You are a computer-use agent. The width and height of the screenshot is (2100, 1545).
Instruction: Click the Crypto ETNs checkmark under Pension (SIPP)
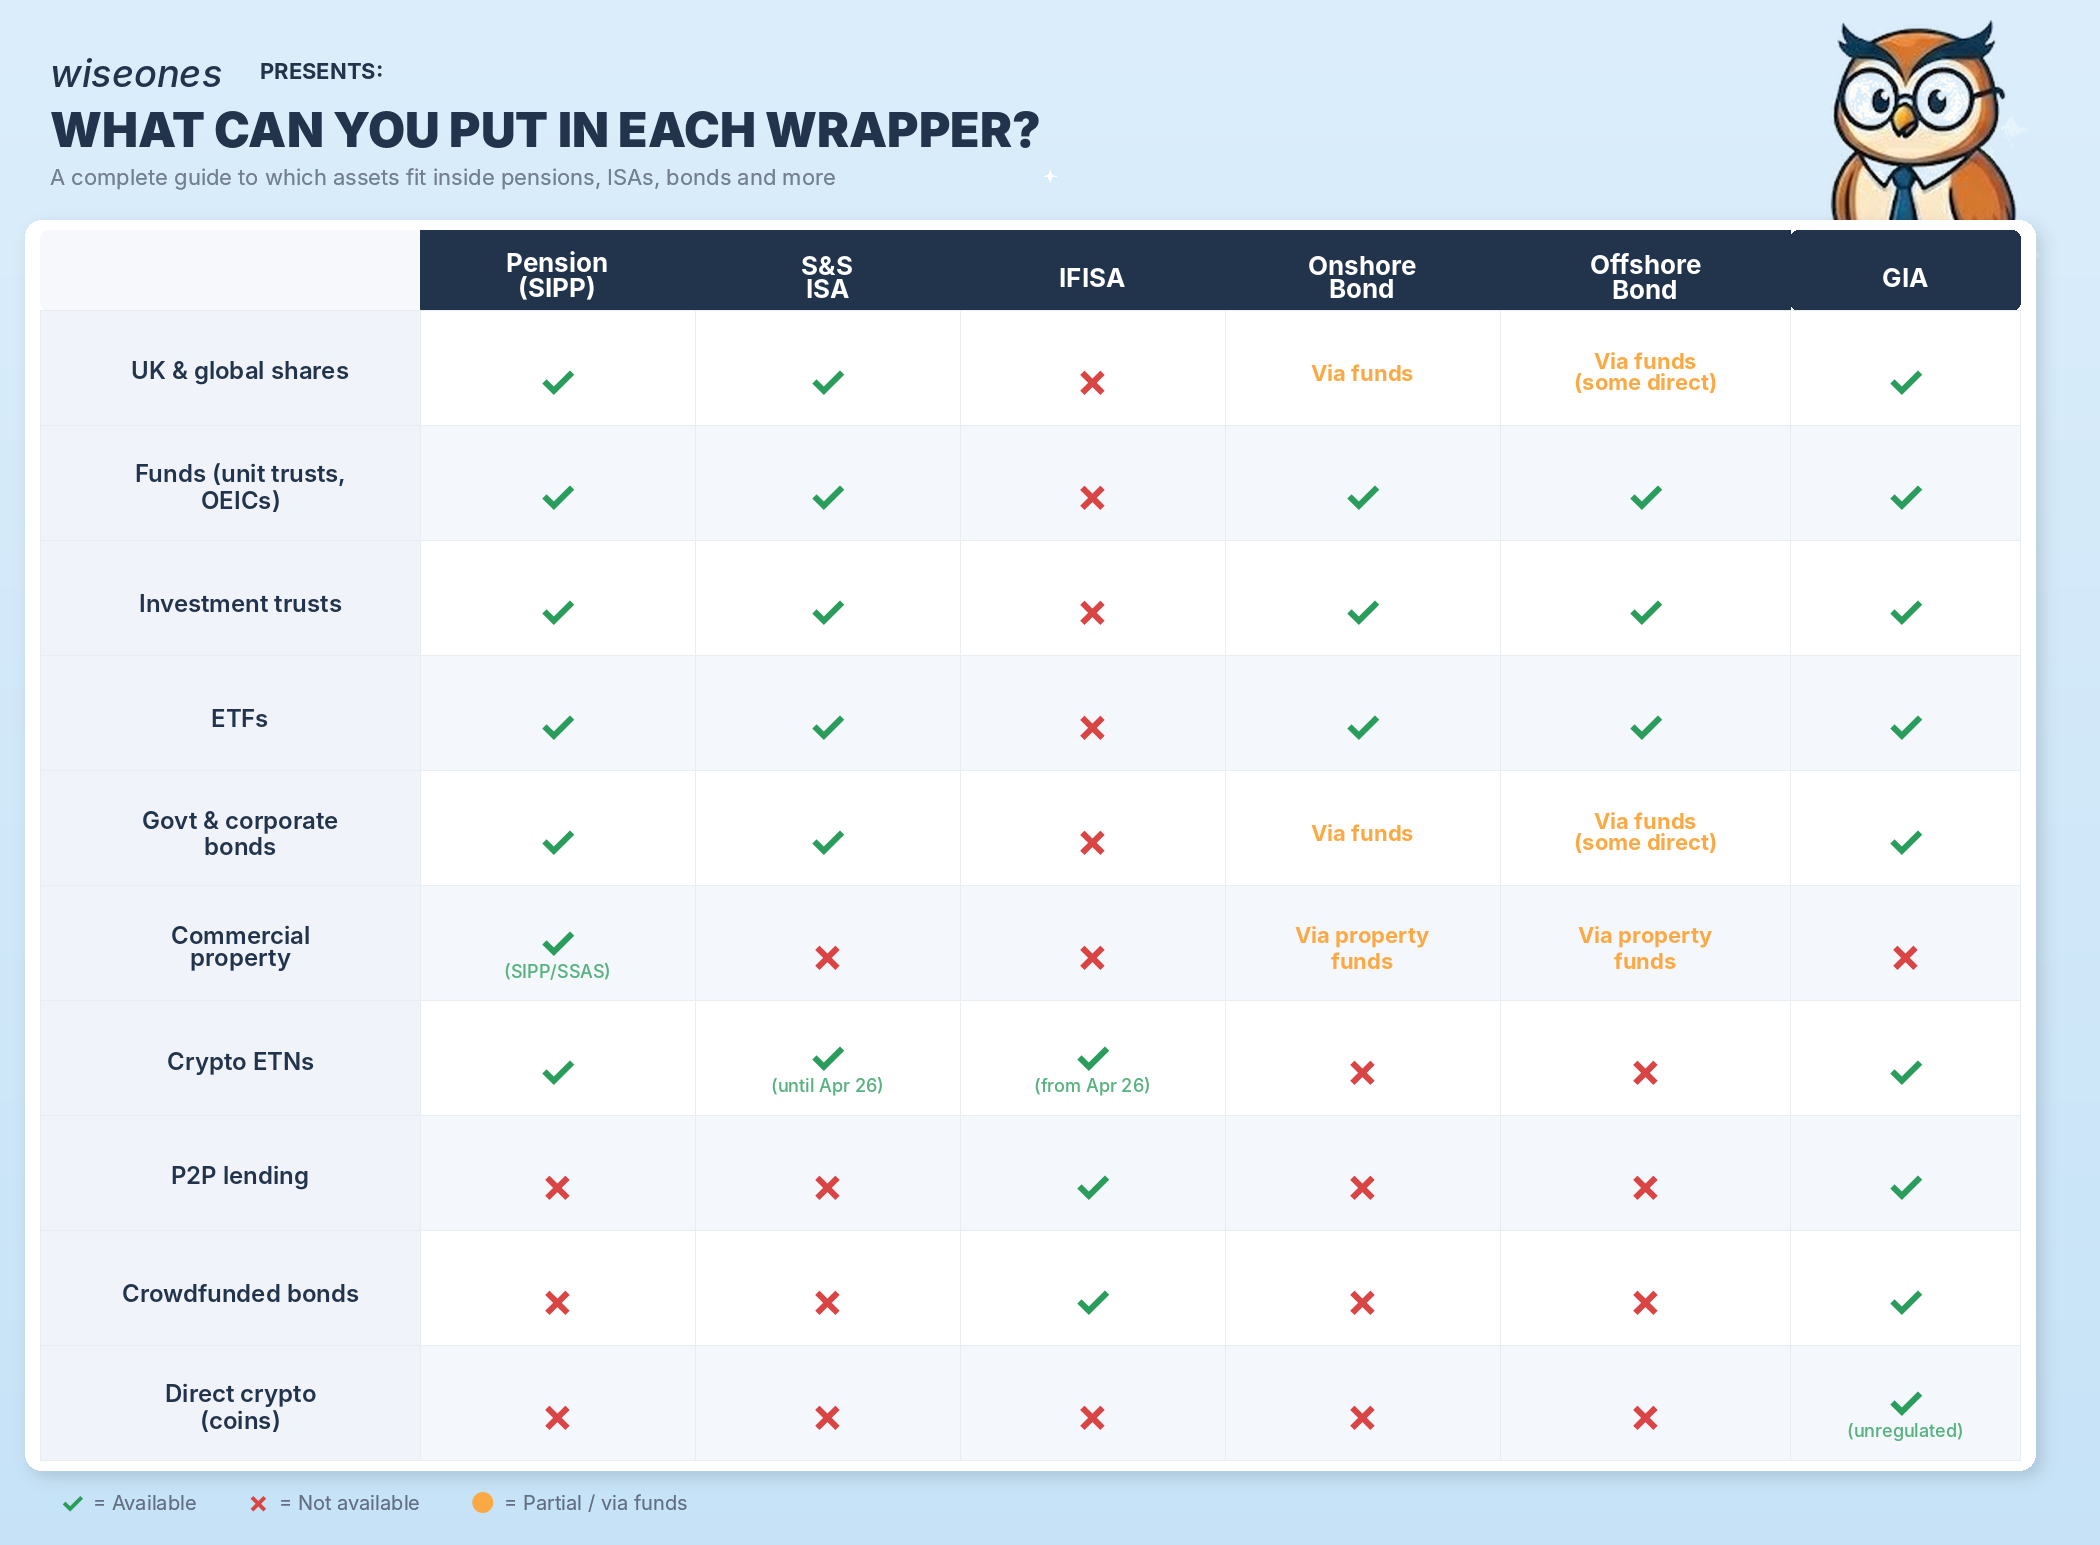557,1072
